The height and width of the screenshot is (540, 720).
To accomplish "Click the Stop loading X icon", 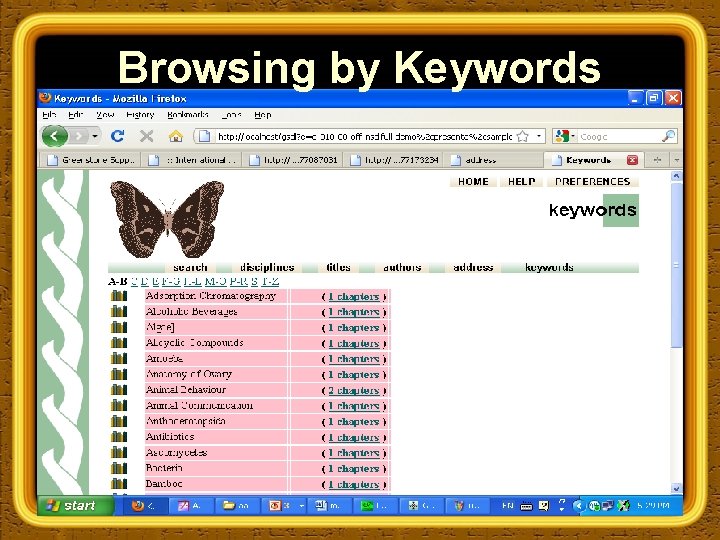I will coord(146,136).
